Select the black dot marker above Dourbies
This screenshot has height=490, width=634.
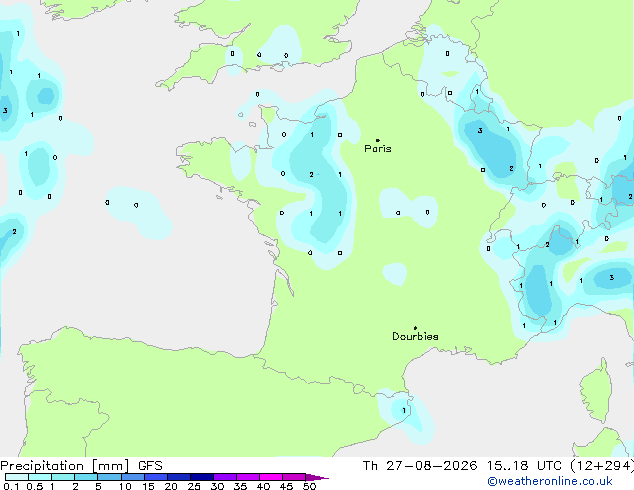click(x=415, y=328)
